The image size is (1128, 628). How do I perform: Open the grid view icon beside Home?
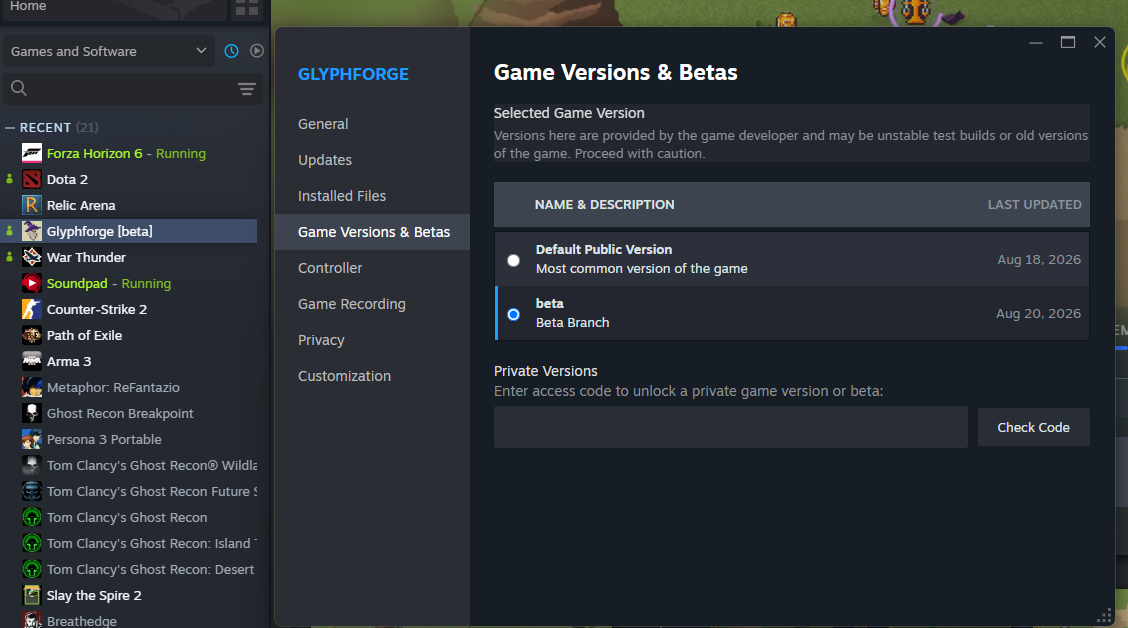coord(247,8)
